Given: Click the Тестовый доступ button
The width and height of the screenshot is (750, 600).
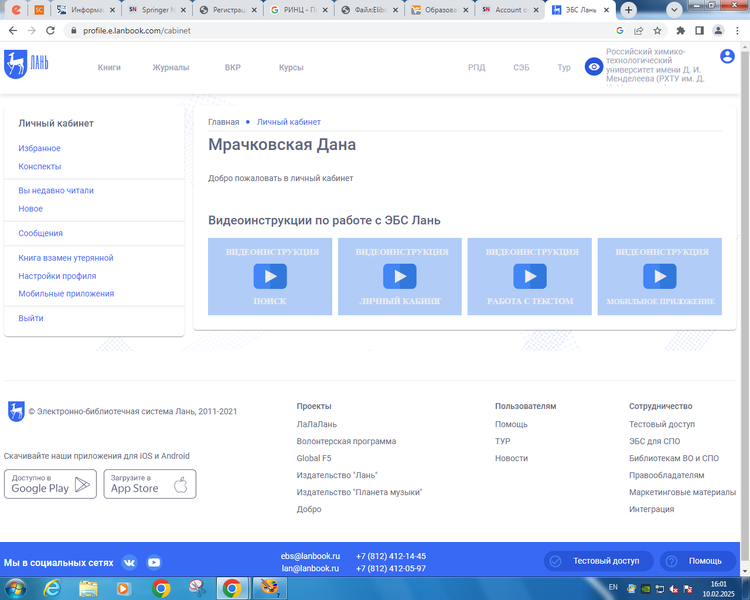Looking at the screenshot, I should [599, 561].
